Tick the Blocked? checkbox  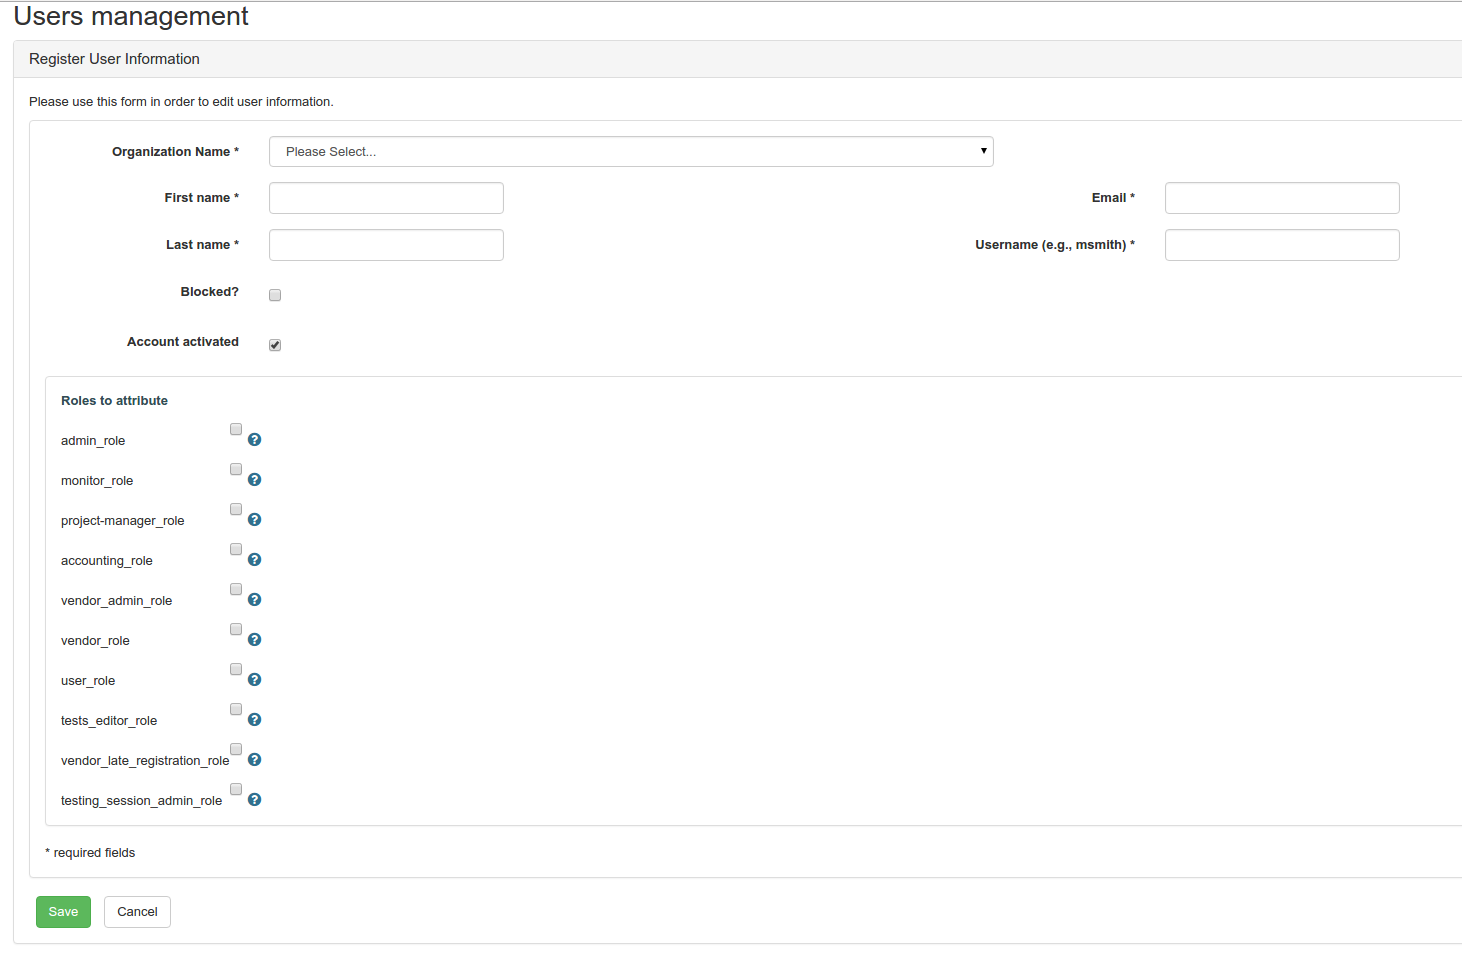[x=275, y=295]
